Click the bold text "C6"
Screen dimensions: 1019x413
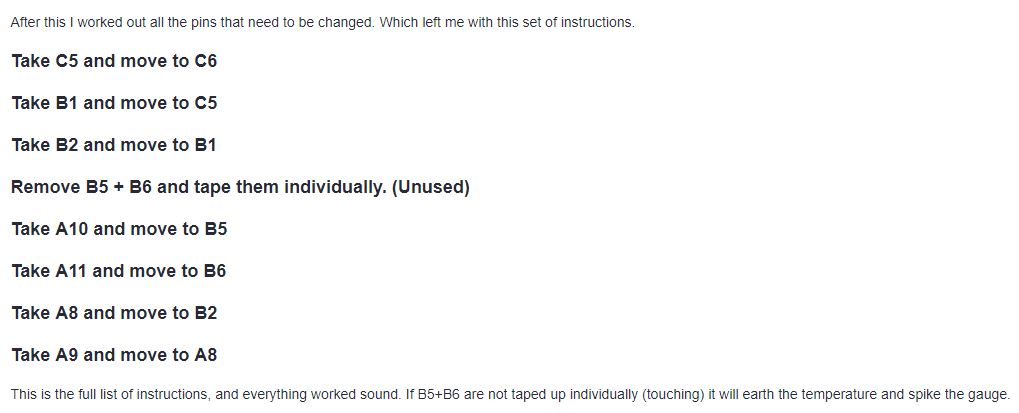pos(205,61)
